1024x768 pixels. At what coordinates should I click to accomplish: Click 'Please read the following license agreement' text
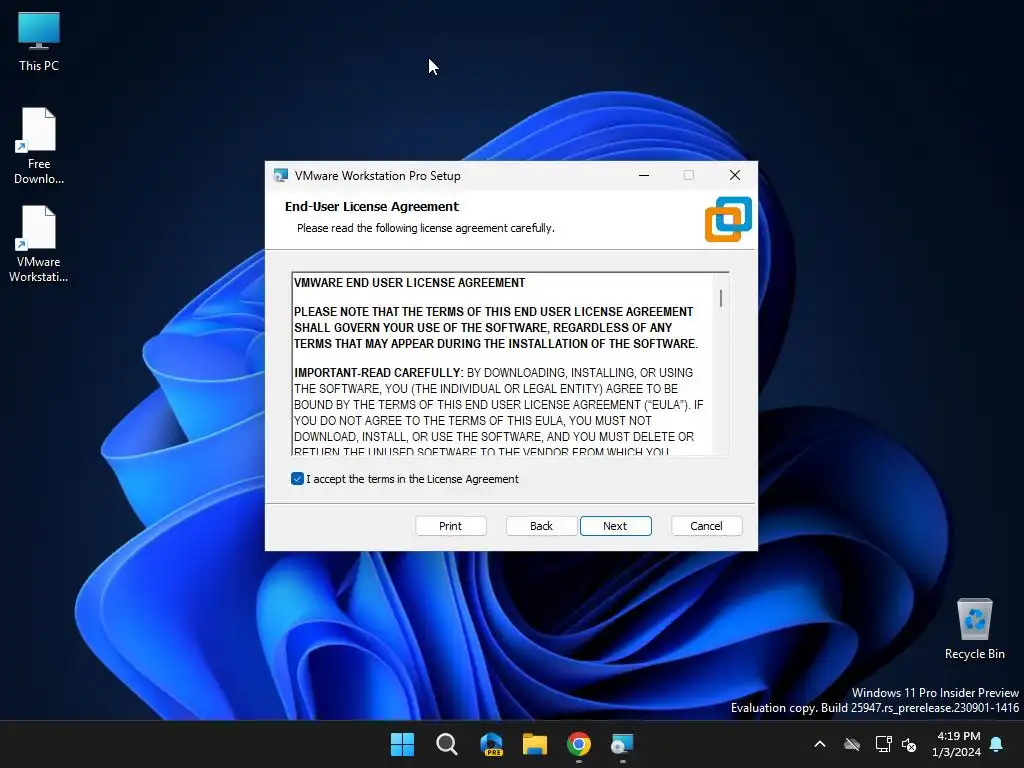pos(425,228)
